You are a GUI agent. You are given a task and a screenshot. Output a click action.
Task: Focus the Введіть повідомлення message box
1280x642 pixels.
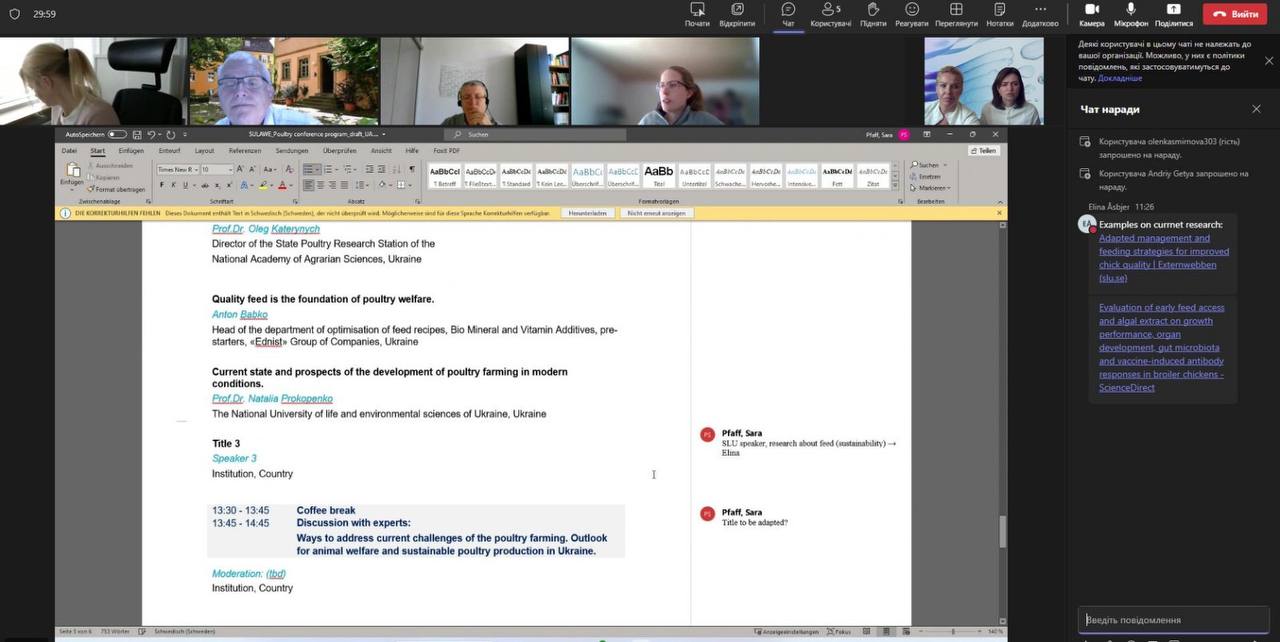point(1173,620)
